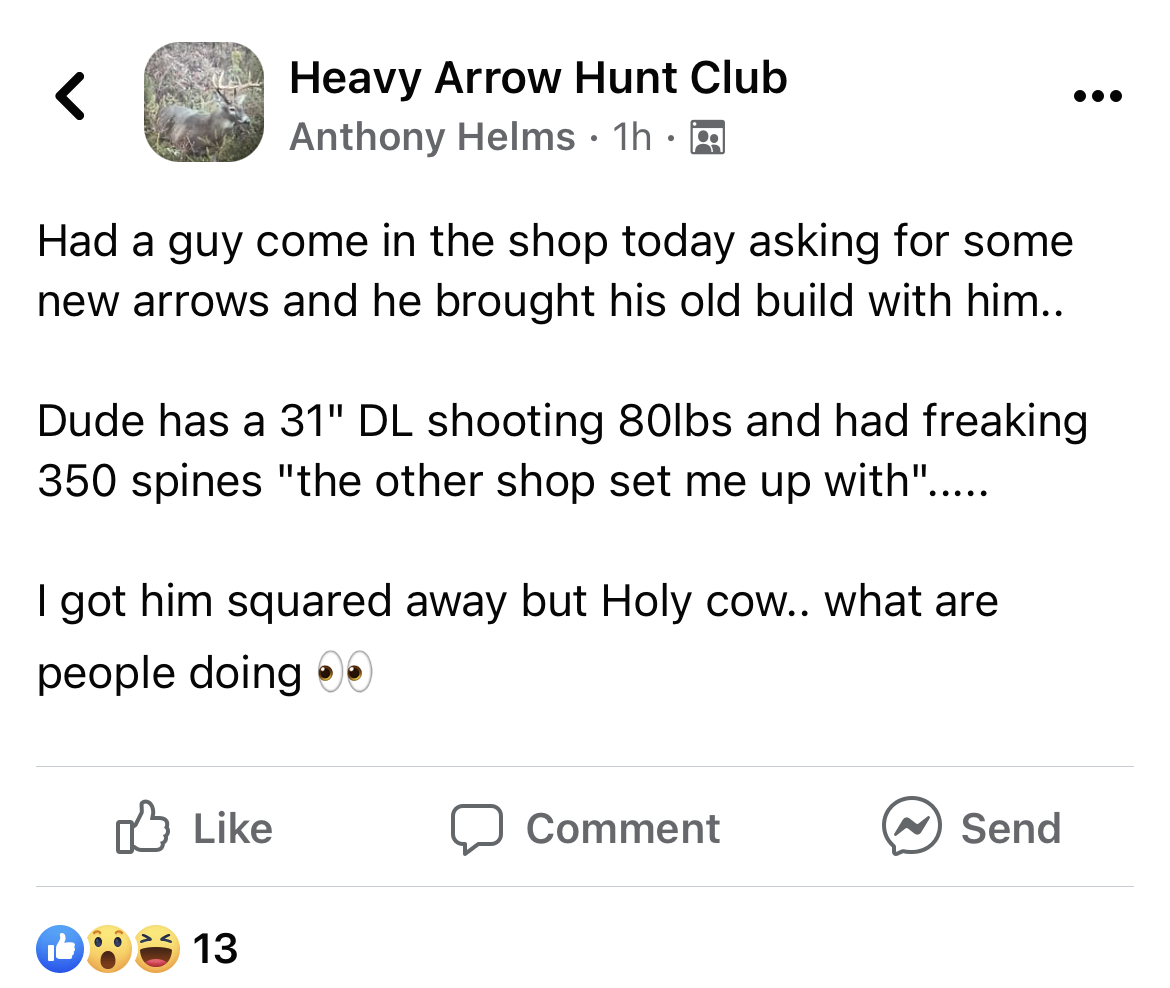The height and width of the screenshot is (988, 1170).
Task: Open the list of 13 reactions
Action: coord(215,948)
